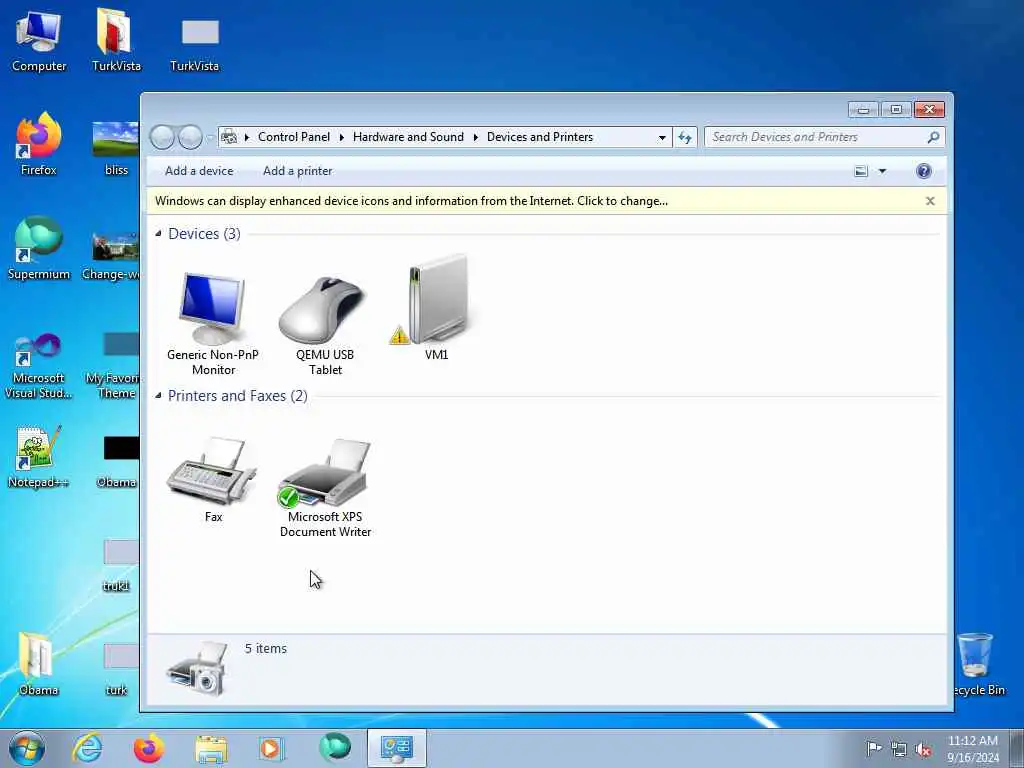This screenshot has width=1024, height=768.
Task: Minimize the Devices and Printers window
Action: pos(863,109)
